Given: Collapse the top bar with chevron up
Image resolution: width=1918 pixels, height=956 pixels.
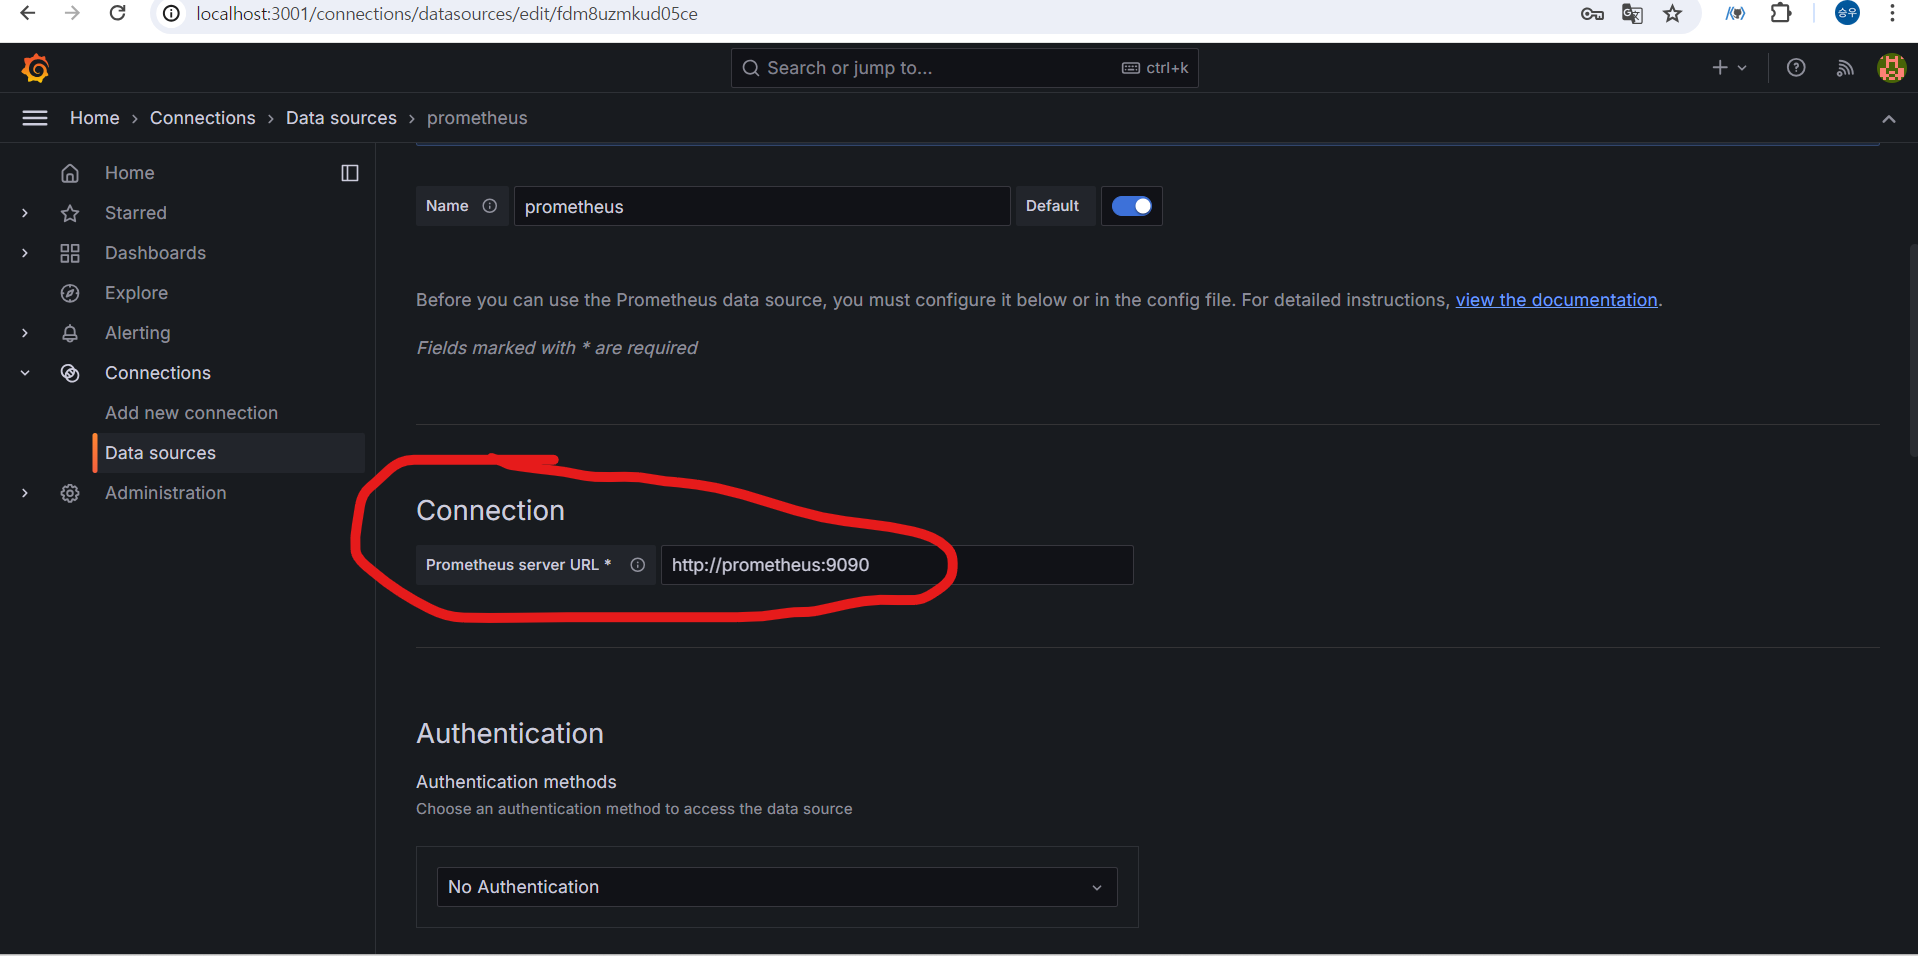Looking at the screenshot, I should coord(1889,119).
